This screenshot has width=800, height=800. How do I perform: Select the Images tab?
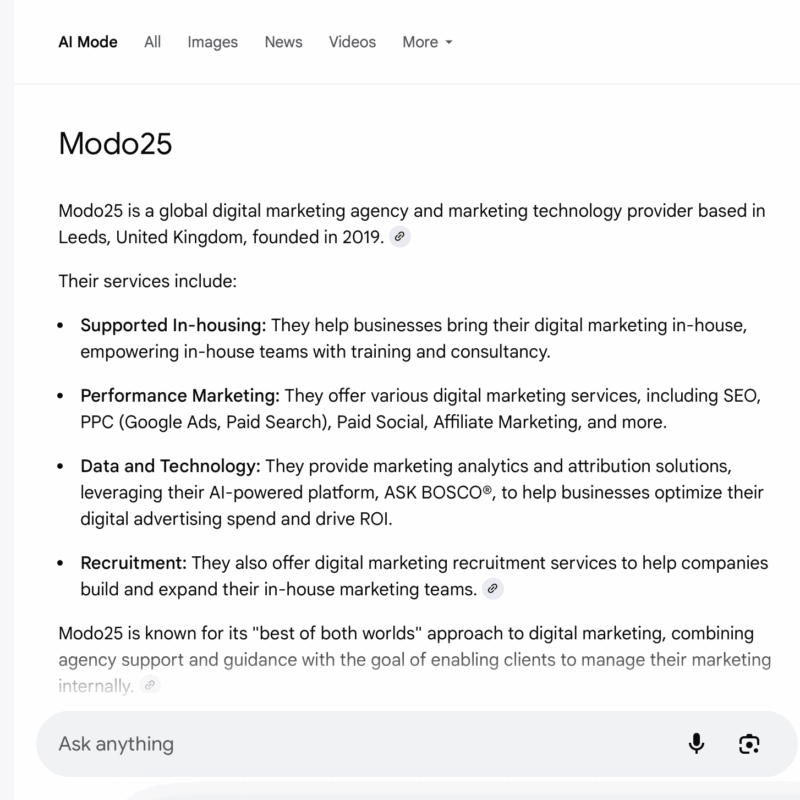coord(212,42)
